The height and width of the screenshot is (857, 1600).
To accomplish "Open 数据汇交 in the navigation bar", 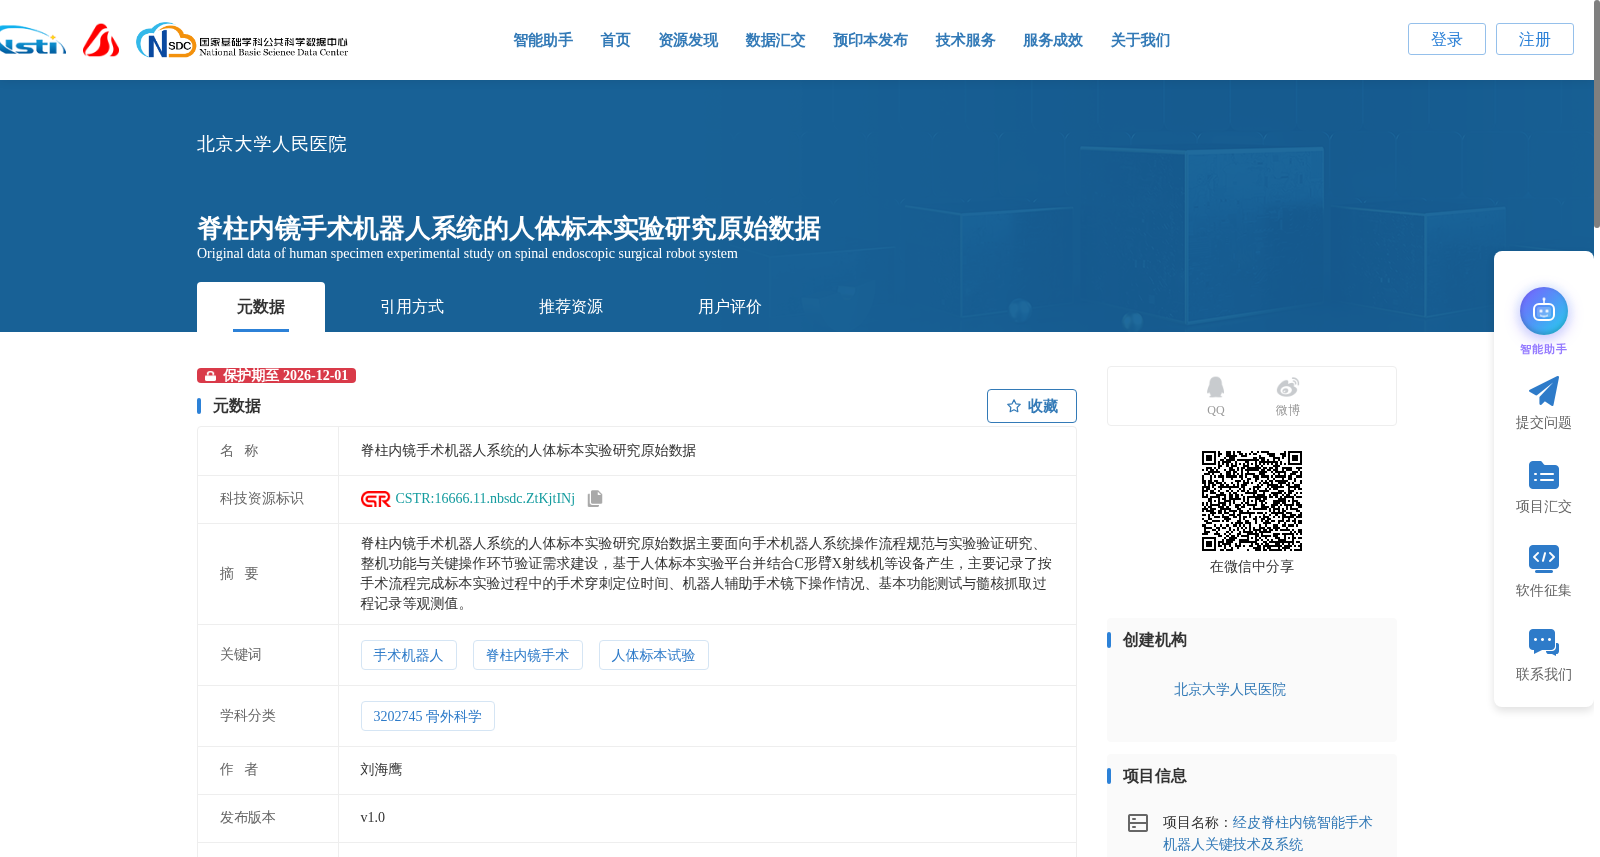I will point(775,40).
